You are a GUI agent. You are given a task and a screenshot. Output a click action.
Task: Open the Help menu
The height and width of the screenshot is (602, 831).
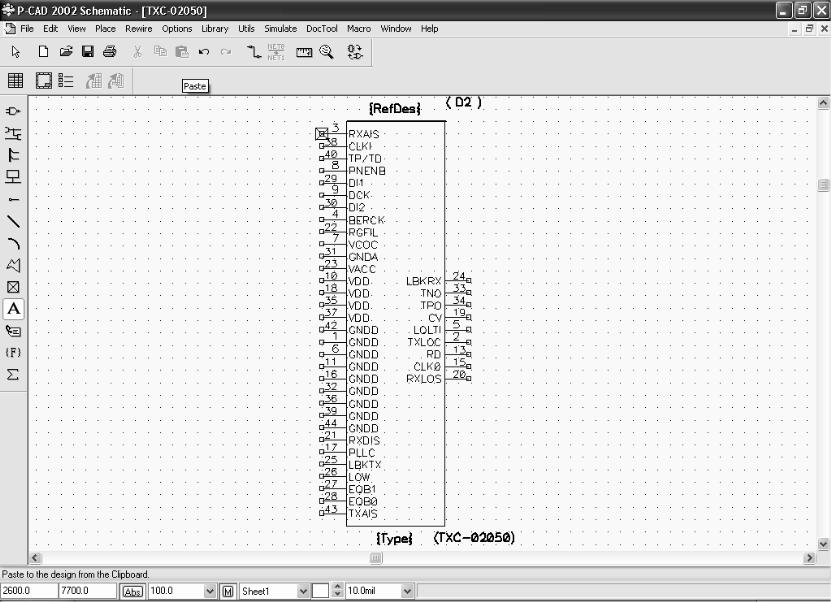click(x=429, y=29)
